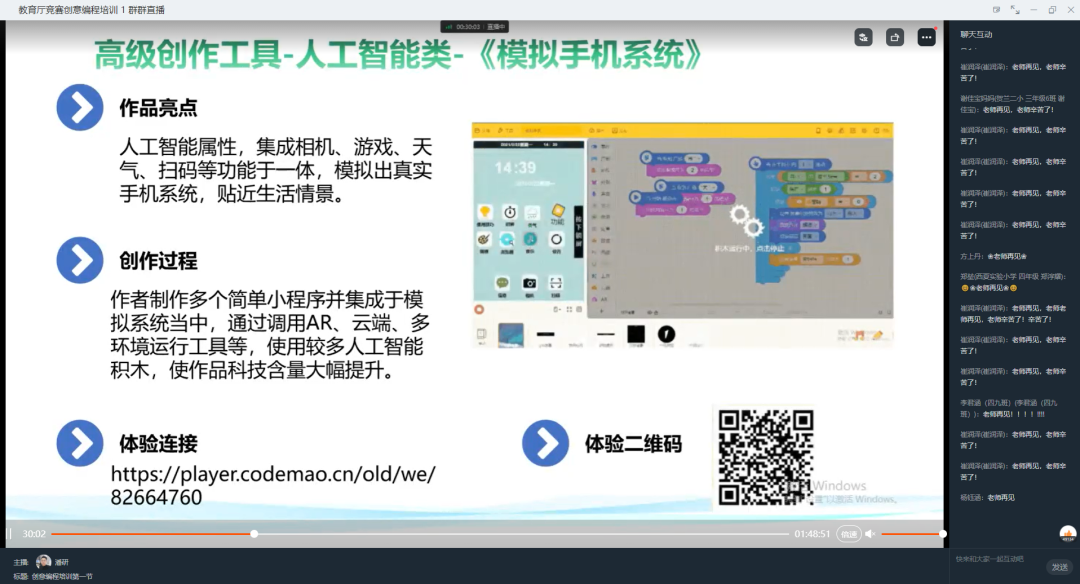
Task: Click the host avatar next to 主播
Action: (43, 562)
